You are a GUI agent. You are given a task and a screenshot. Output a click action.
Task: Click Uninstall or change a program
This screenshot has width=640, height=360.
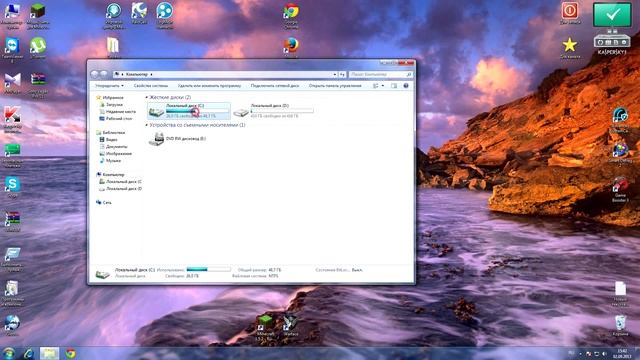point(209,86)
